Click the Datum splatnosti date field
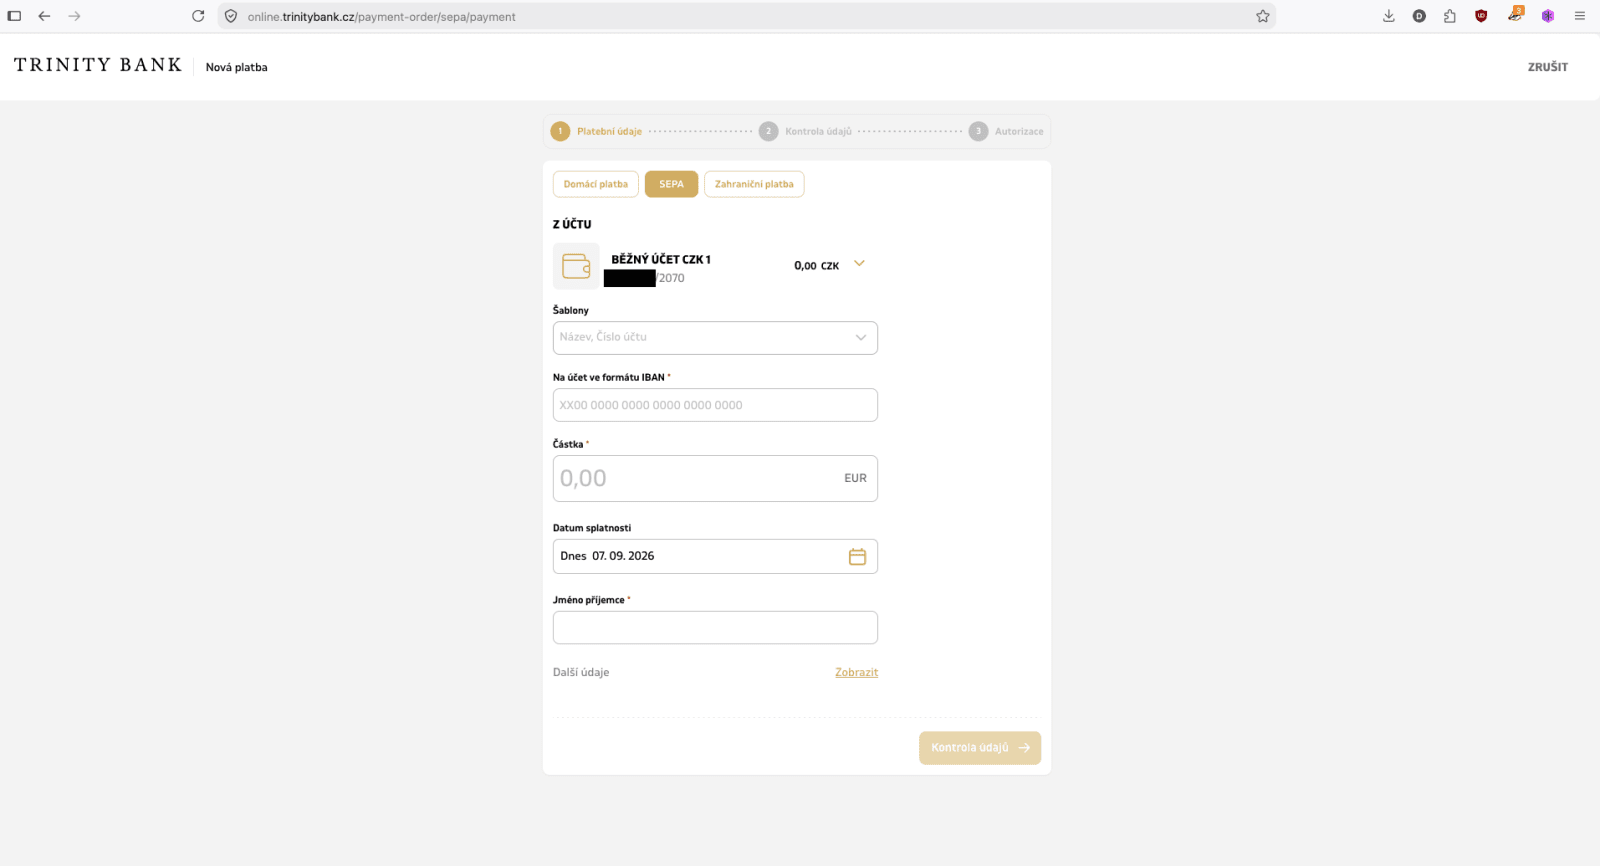Viewport: 1600px width, 866px height. pyautogui.click(x=715, y=557)
